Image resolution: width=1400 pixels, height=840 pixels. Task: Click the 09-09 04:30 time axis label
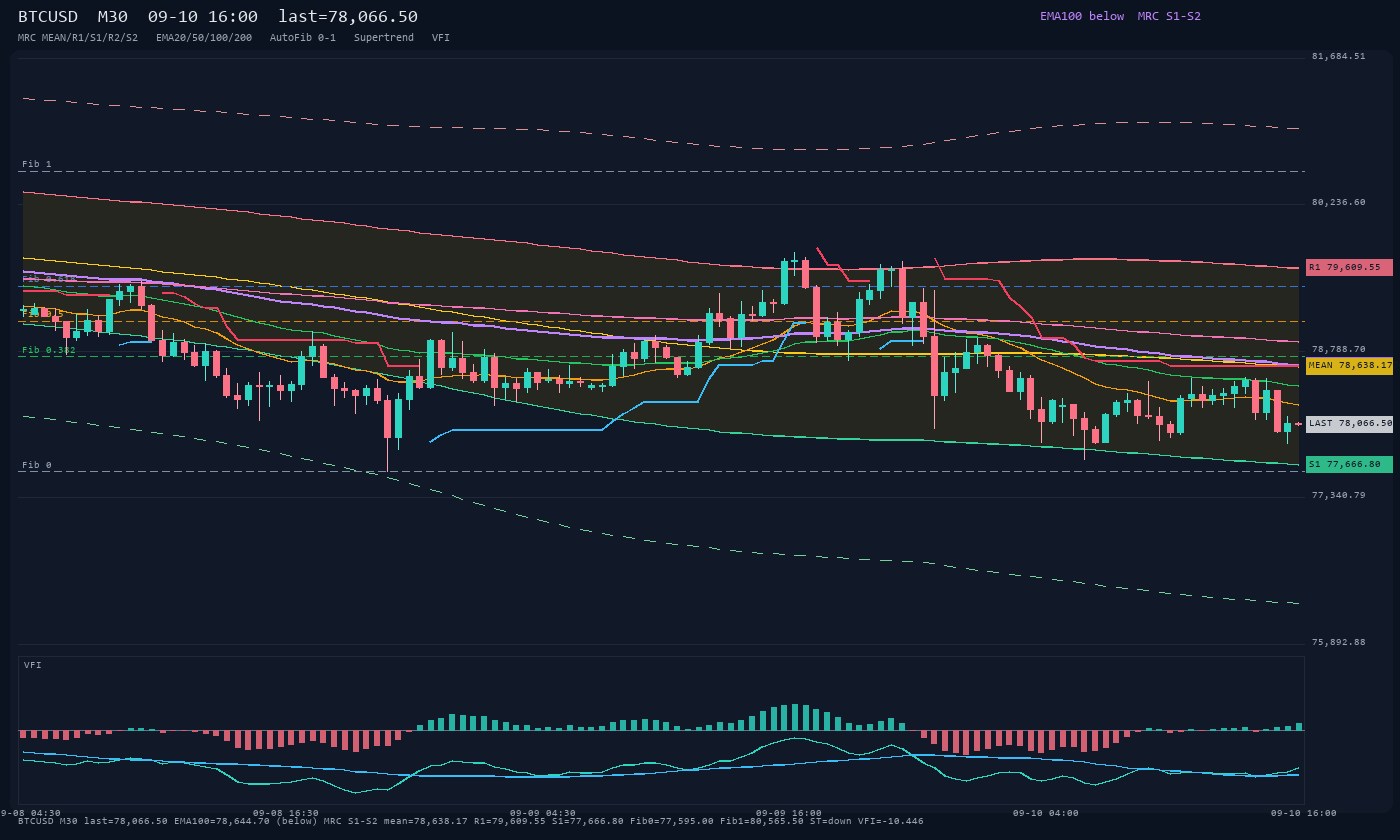click(x=543, y=813)
